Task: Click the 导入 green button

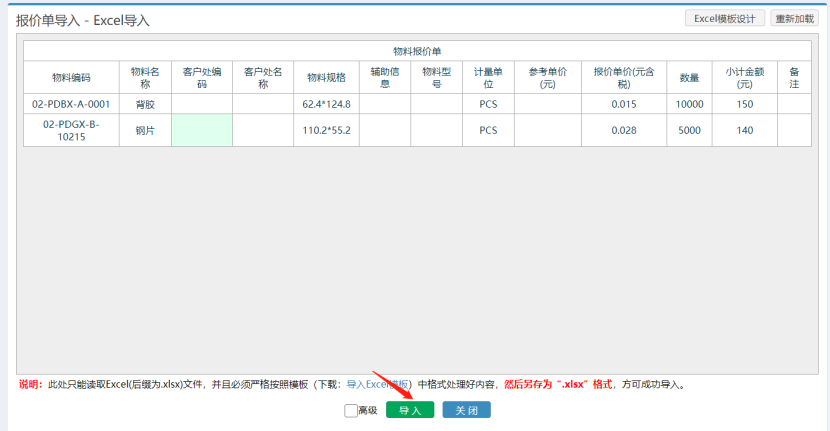Action: 410,410
